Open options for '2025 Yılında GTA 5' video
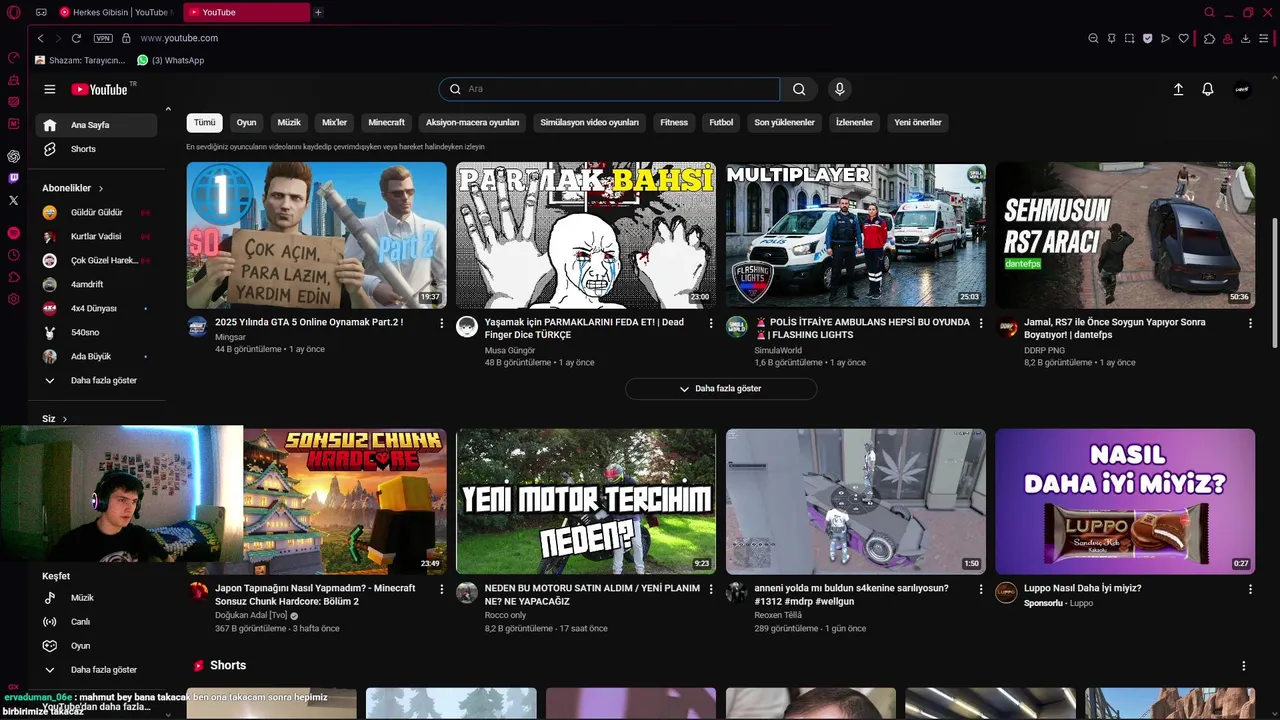The width and height of the screenshot is (1280, 720). click(441, 323)
